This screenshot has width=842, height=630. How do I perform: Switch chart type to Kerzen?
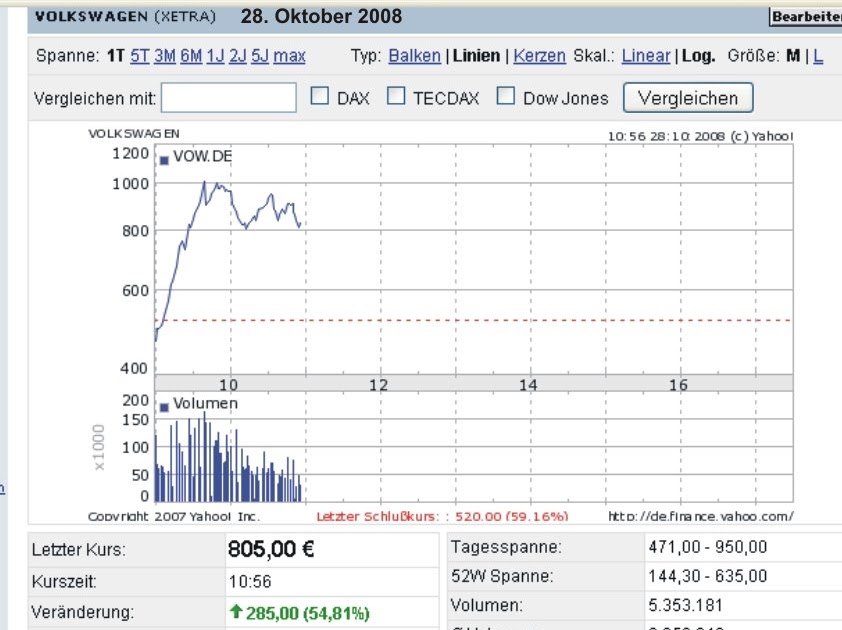(x=539, y=55)
